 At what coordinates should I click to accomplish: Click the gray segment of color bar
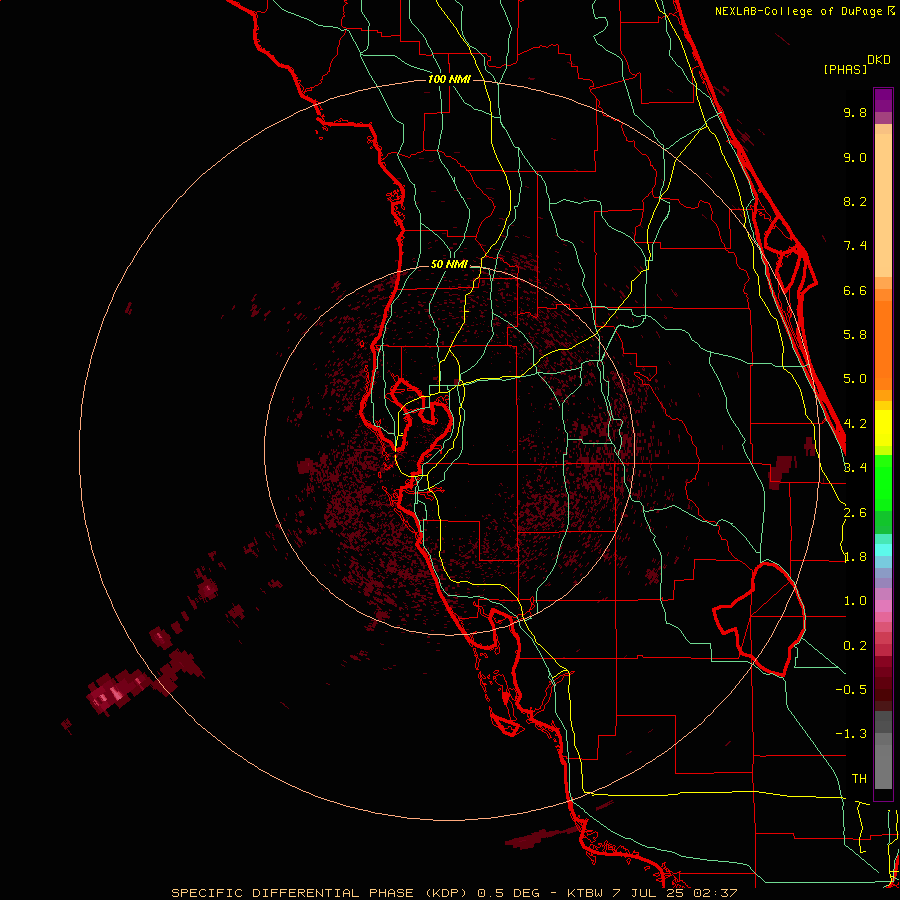pos(883,752)
